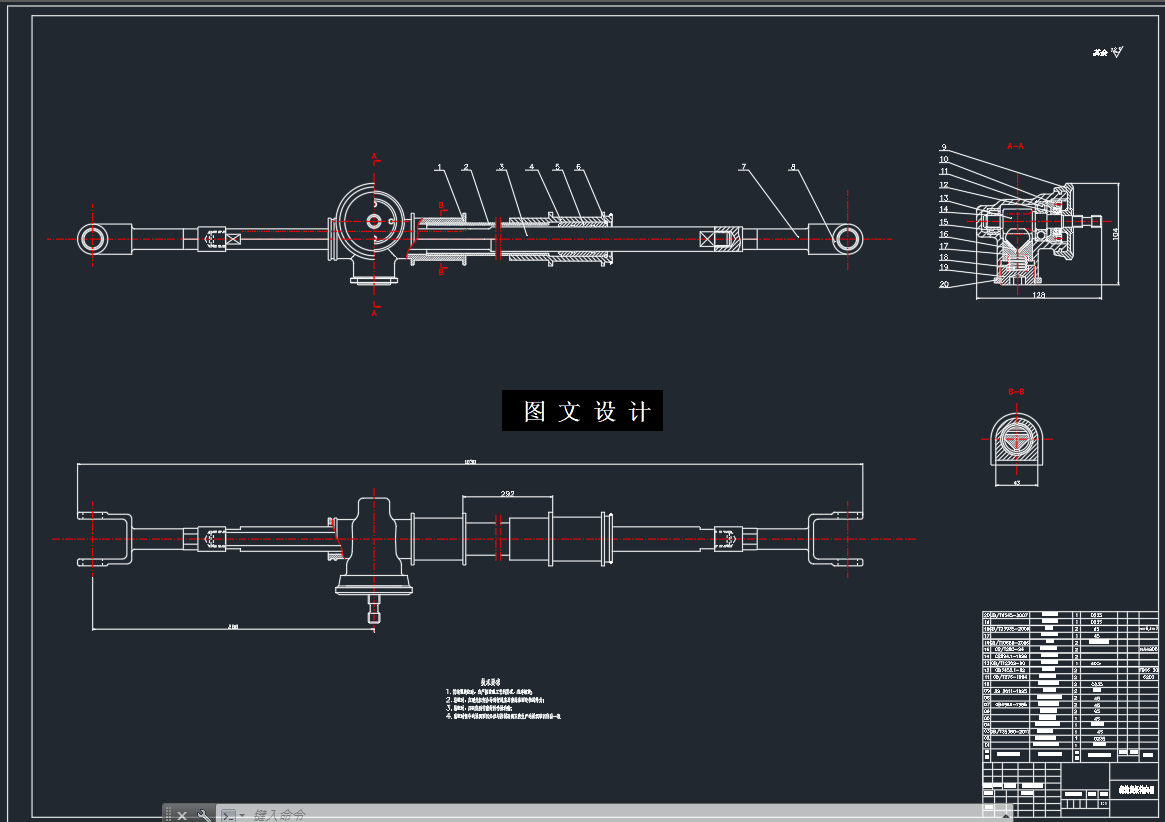Image resolution: width=1165 pixels, height=822 pixels.
Task: Click inside the 键入命令 command input field
Action: coord(300,814)
